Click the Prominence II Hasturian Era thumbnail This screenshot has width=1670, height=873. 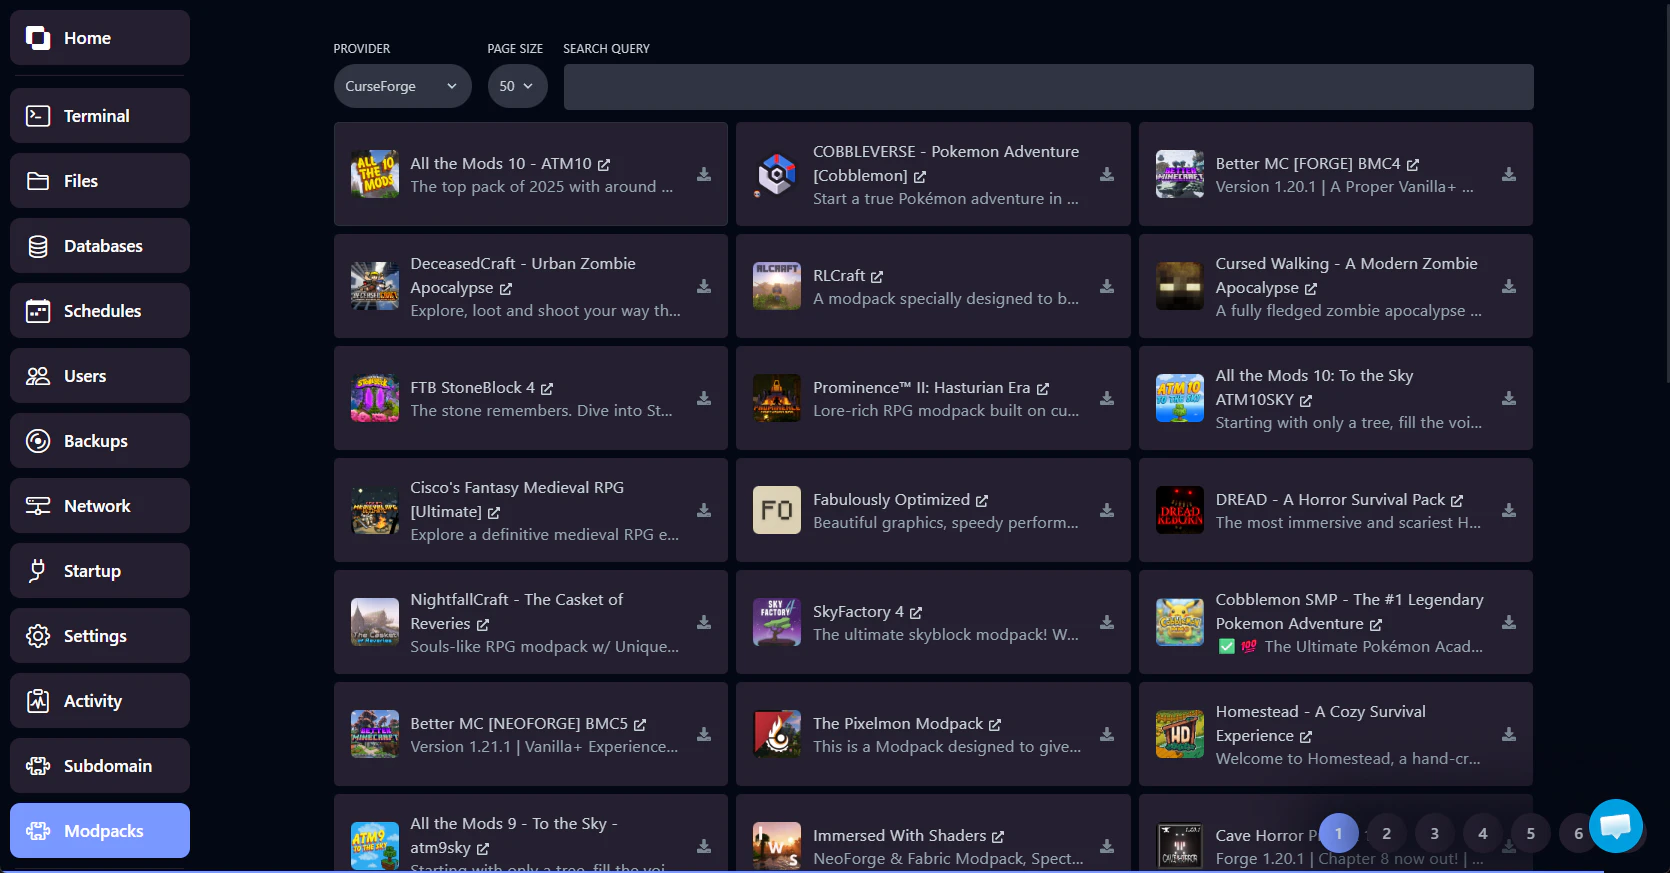click(777, 398)
